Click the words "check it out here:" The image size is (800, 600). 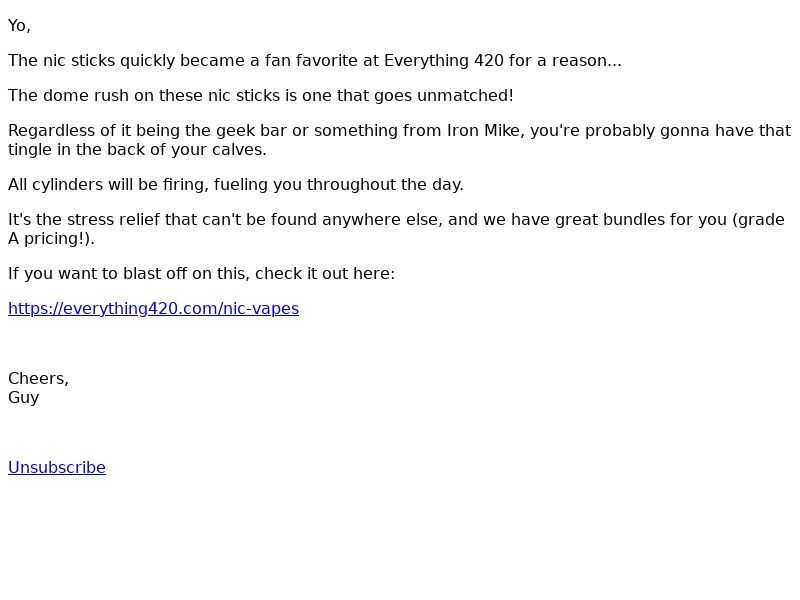(325, 273)
